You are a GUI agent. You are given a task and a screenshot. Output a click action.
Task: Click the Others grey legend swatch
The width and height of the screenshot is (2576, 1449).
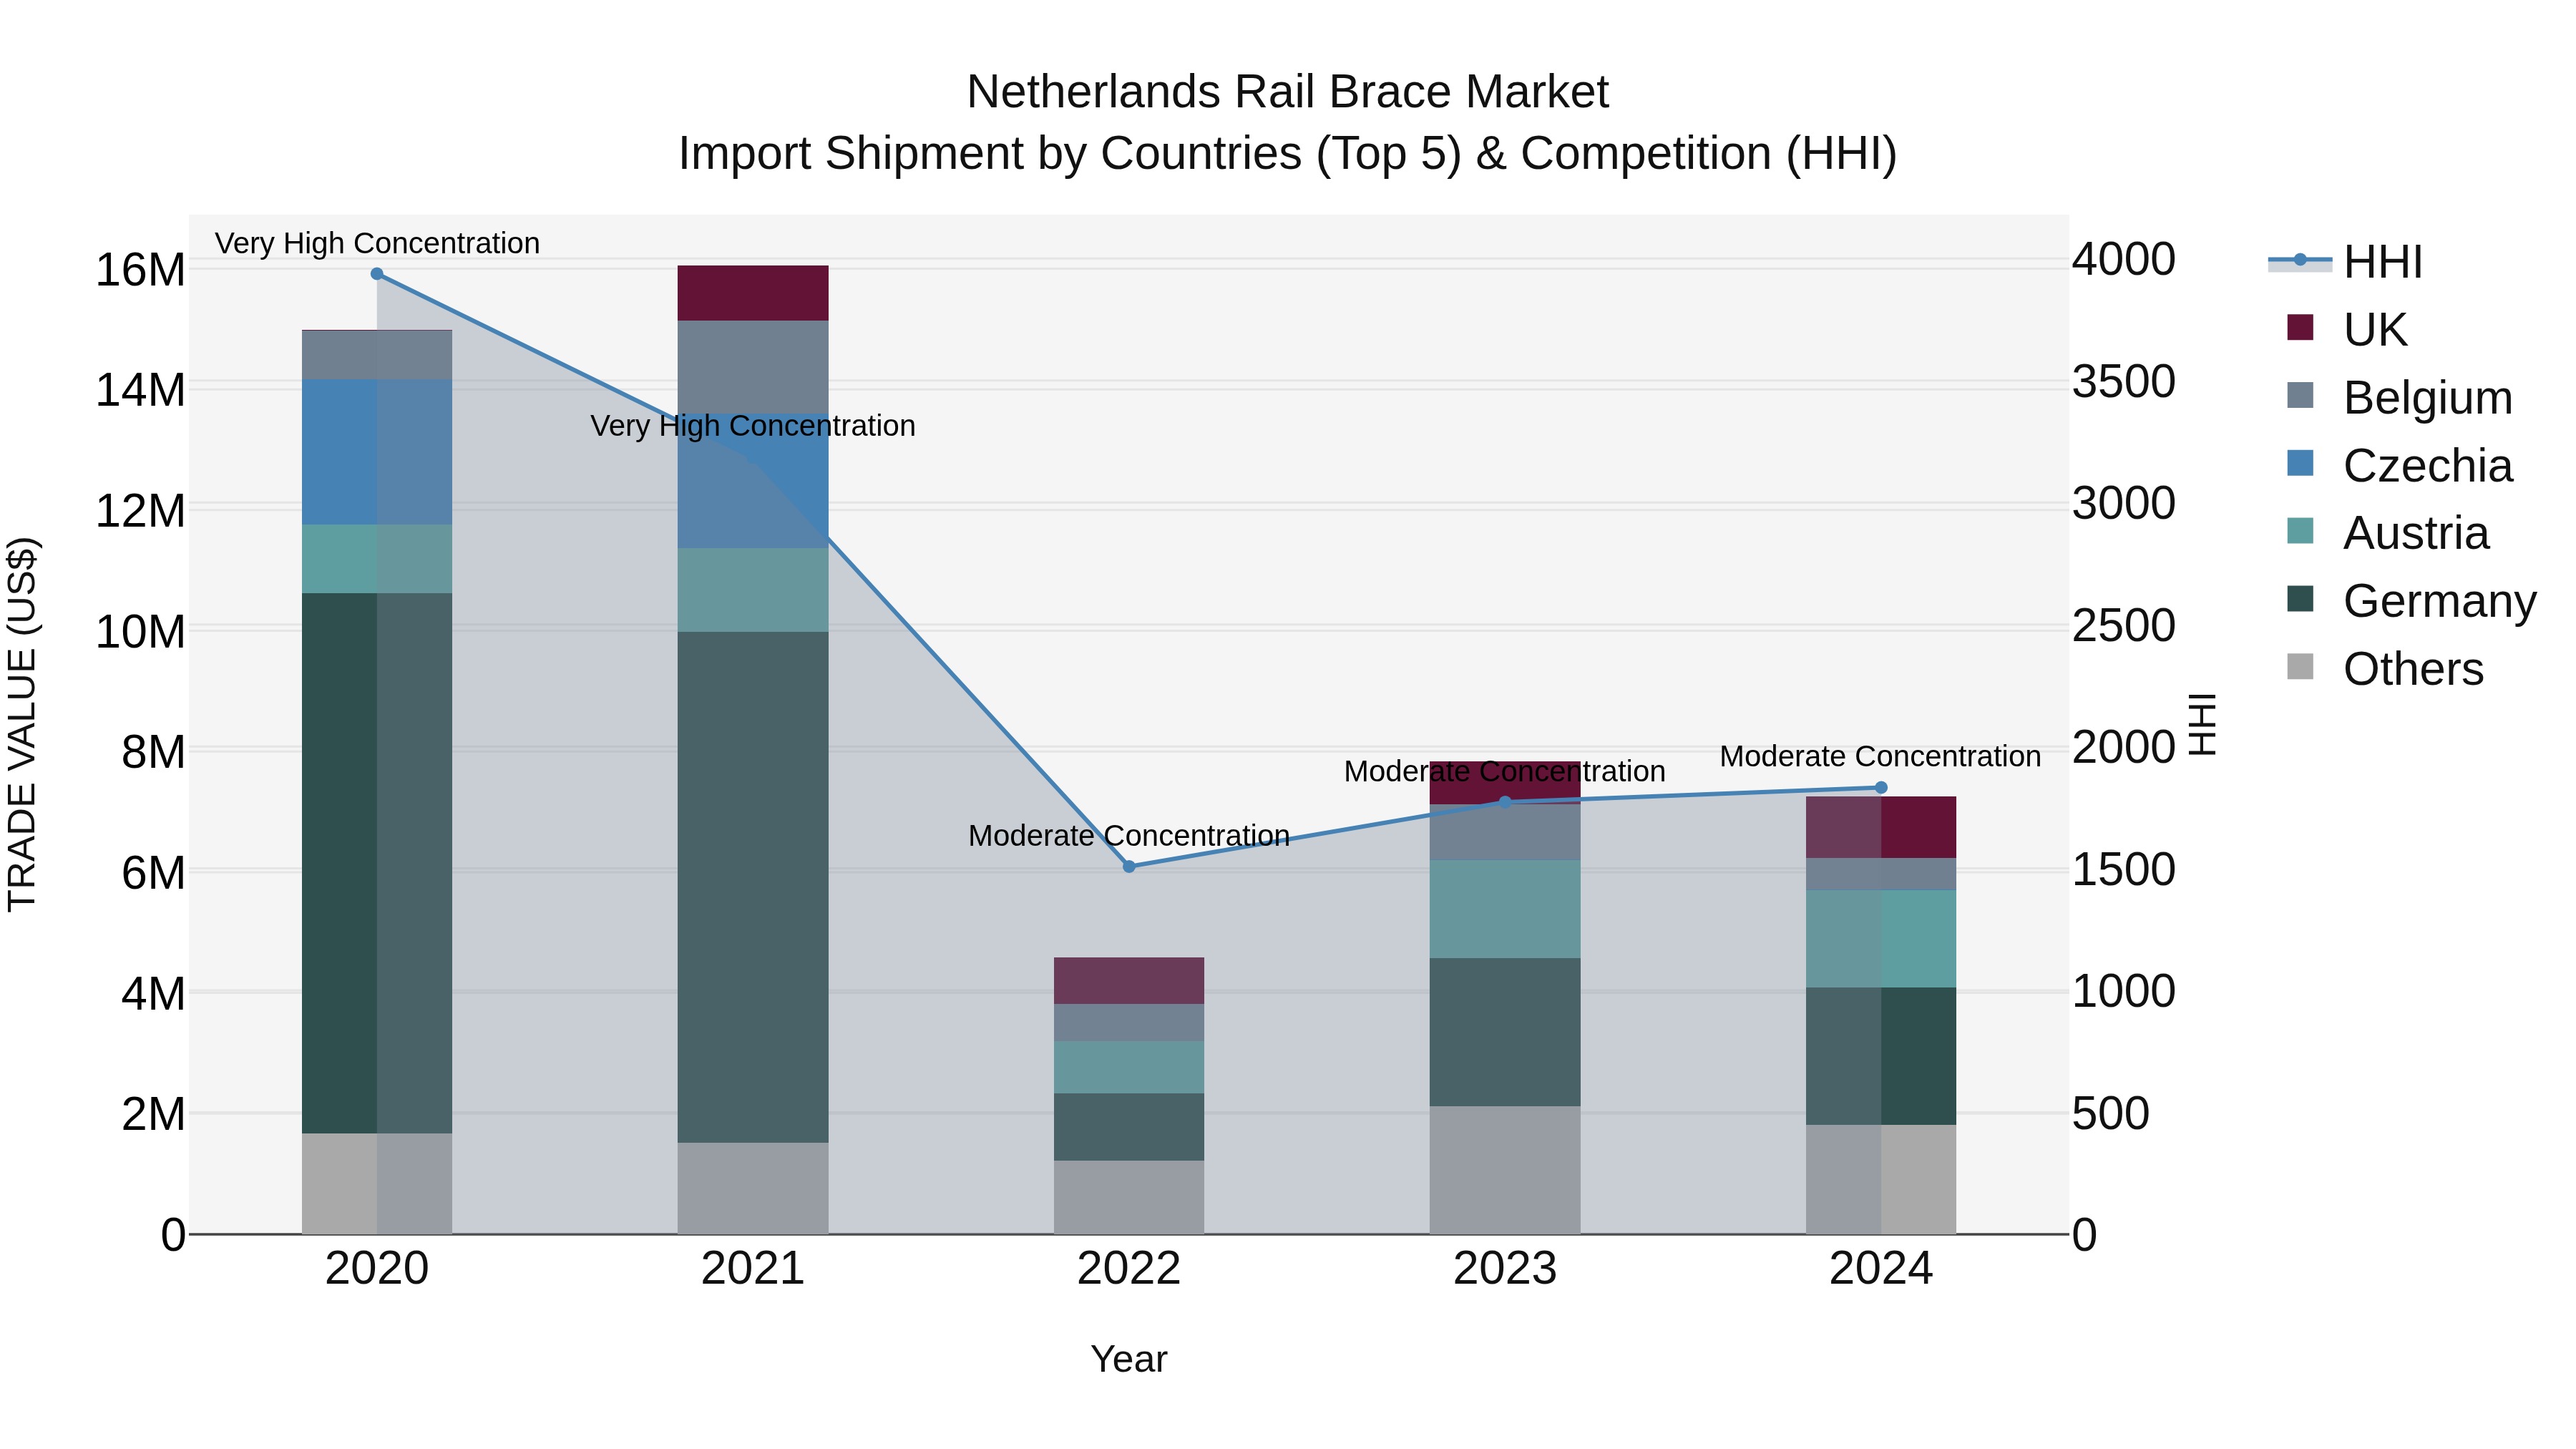2300,666
